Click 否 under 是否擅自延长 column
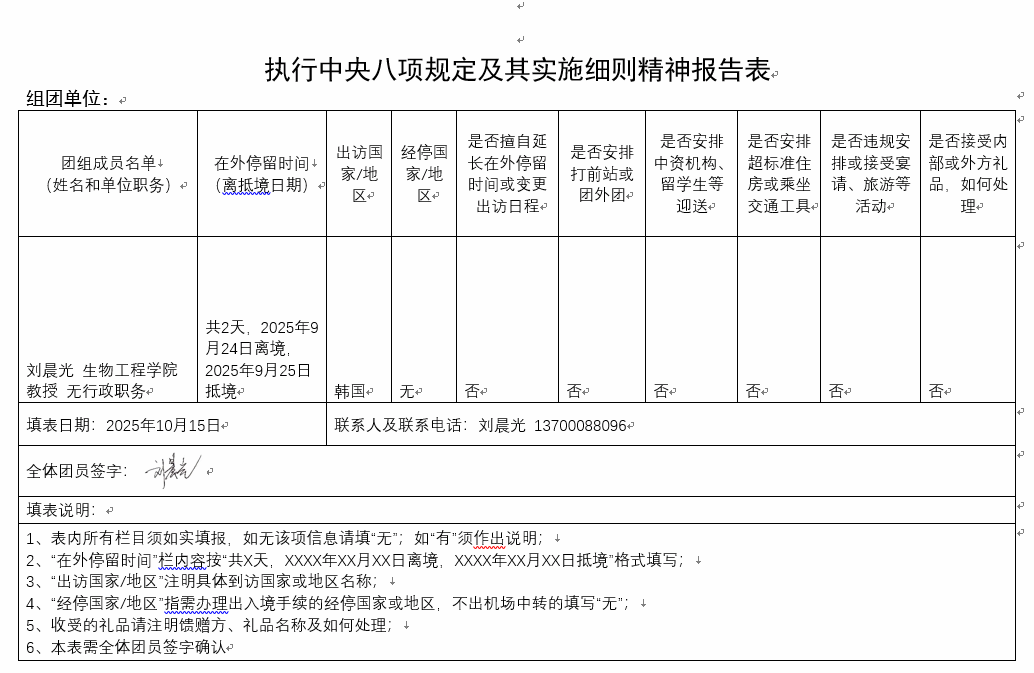 coord(472,391)
